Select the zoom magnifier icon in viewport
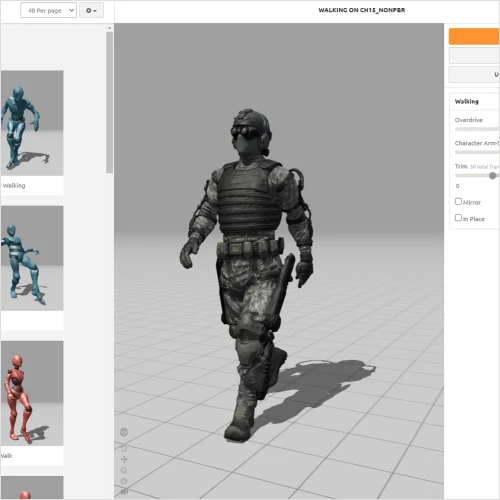The height and width of the screenshot is (500, 500). pos(124,470)
